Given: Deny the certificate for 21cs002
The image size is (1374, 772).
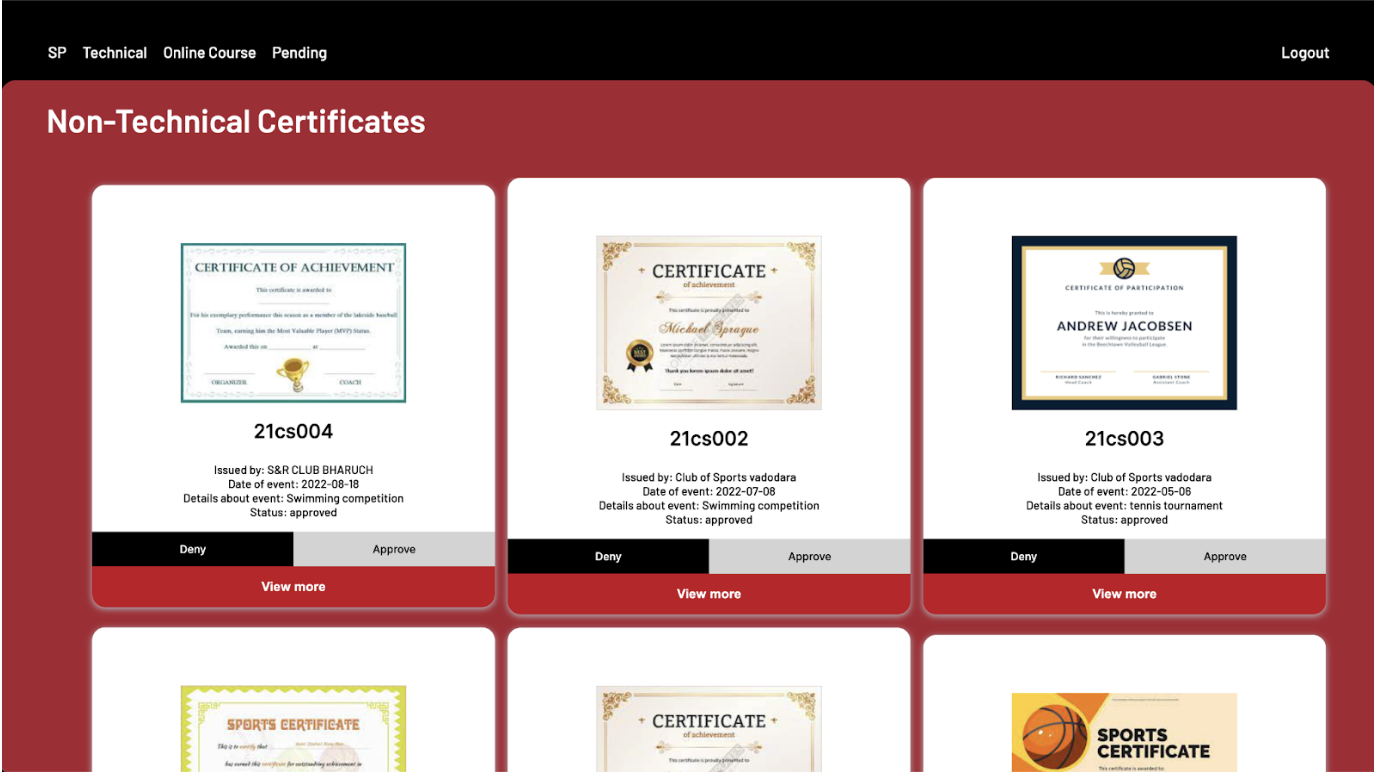Looking at the screenshot, I should click(608, 556).
